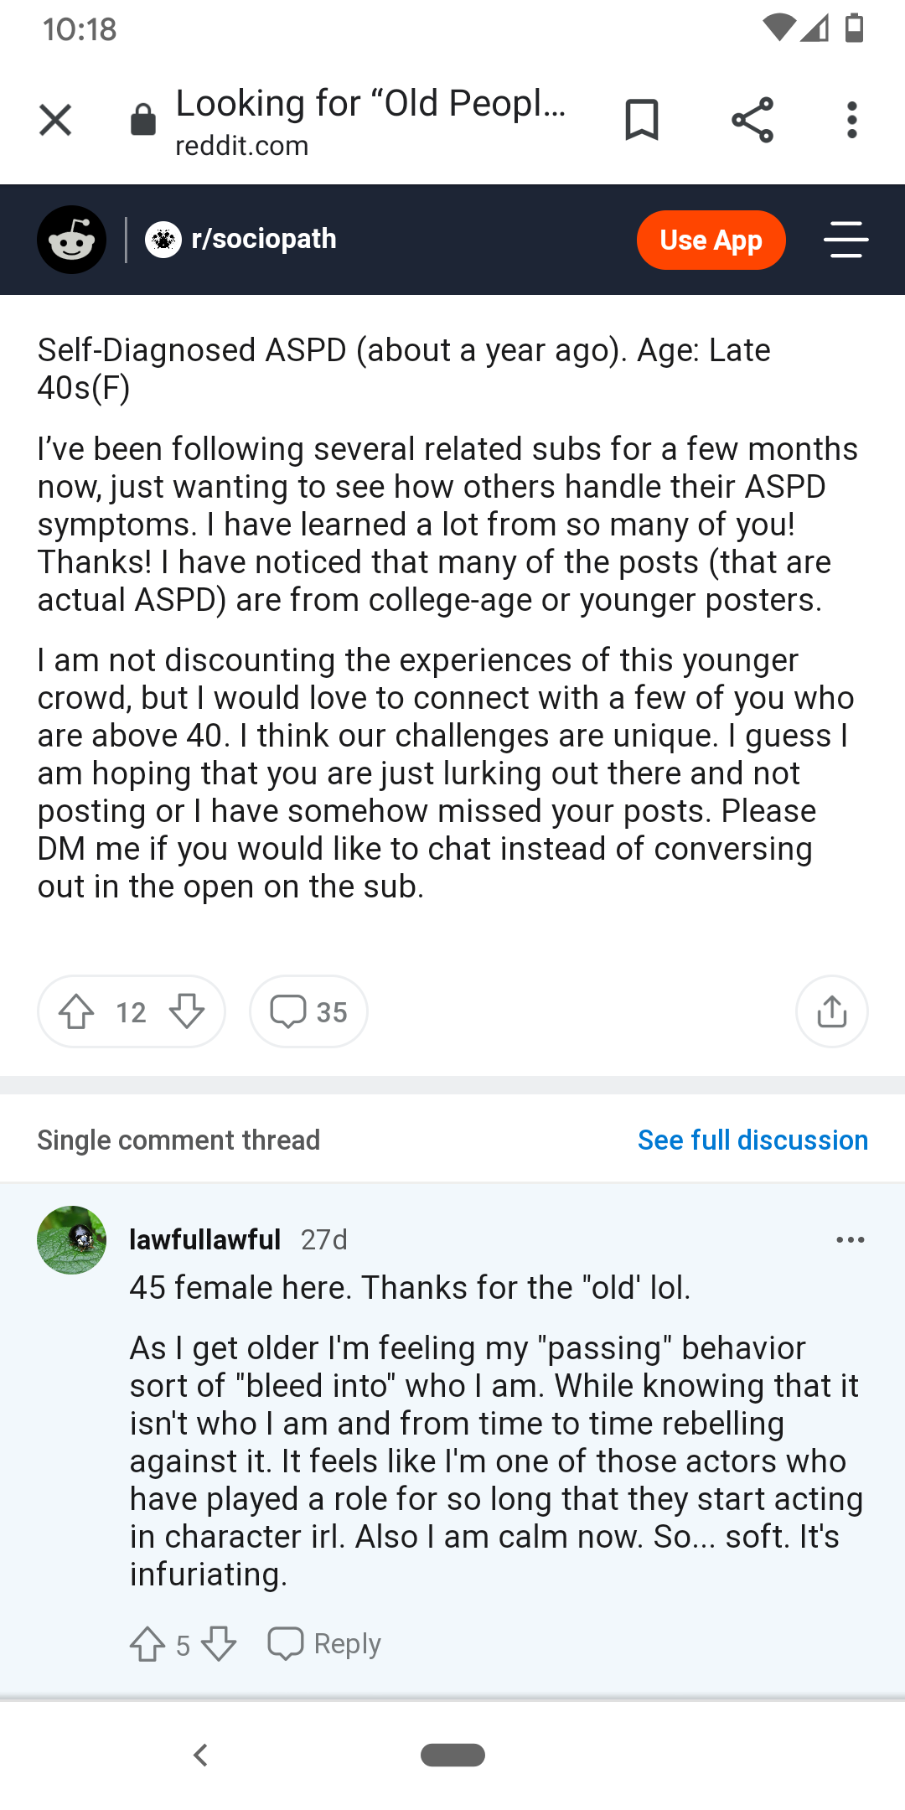Share the post using share icon
Image resolution: width=905 pixels, height=1810 pixels.
click(831, 1012)
